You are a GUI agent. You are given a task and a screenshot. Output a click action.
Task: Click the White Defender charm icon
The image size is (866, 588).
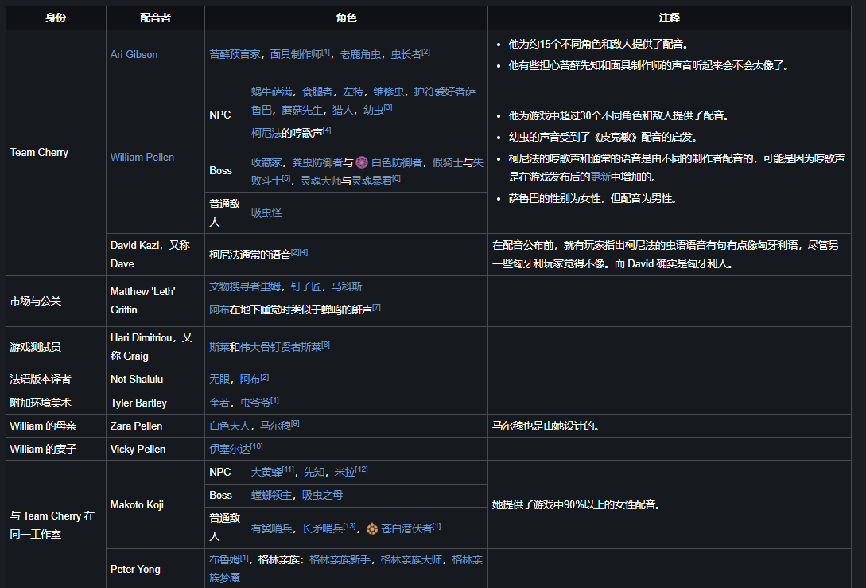(363, 162)
